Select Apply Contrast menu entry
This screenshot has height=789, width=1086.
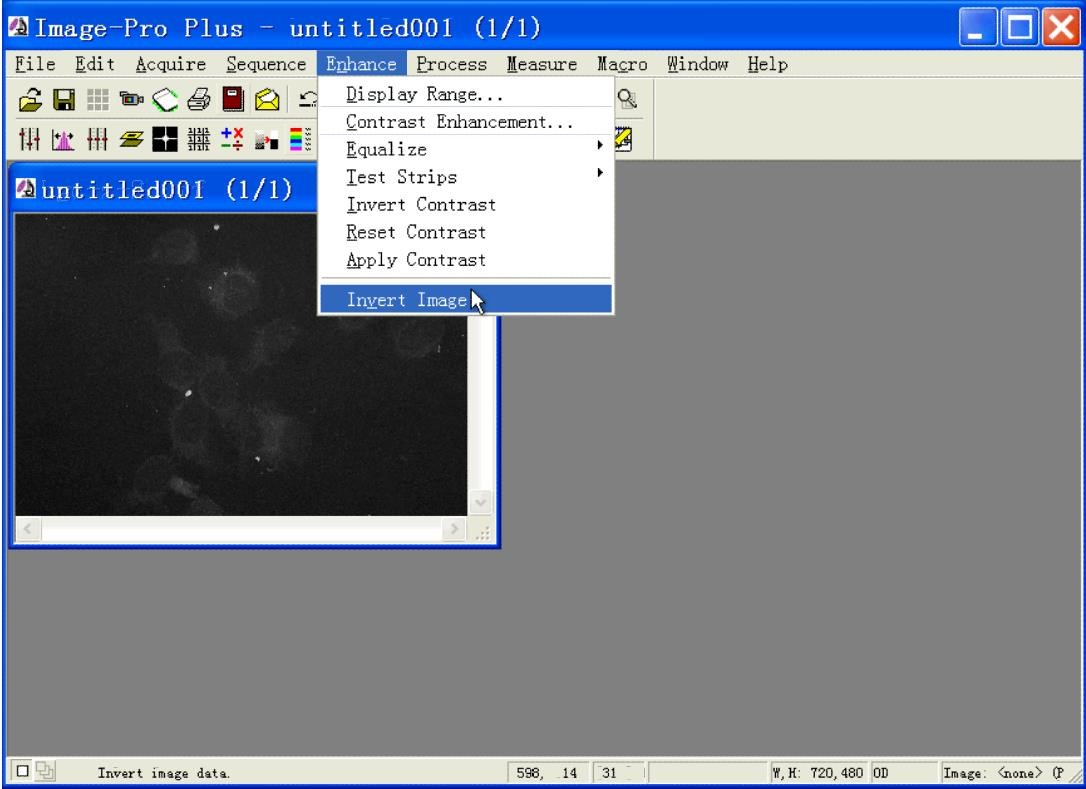coord(466,260)
